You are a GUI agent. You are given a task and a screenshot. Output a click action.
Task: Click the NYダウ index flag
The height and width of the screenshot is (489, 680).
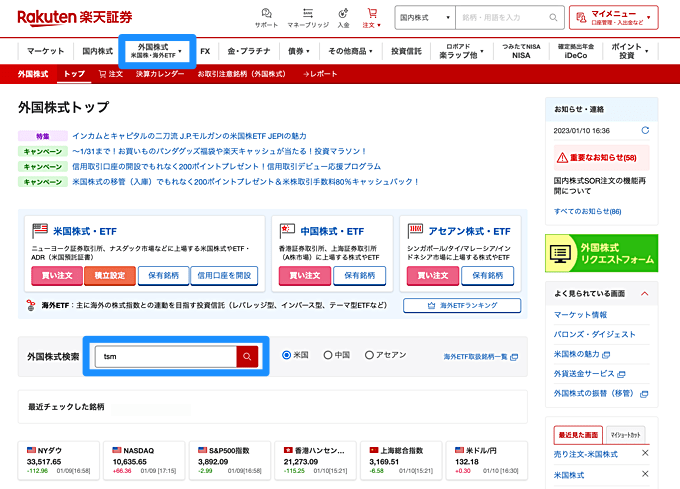point(31,450)
